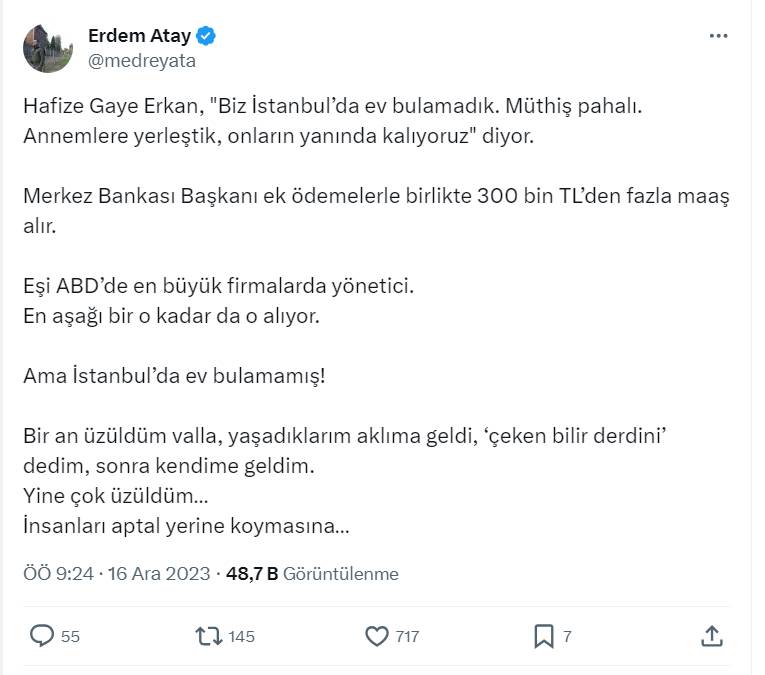This screenshot has width=765, height=675.
Task: Click the 16 Ara 2023 date
Action: (158, 574)
